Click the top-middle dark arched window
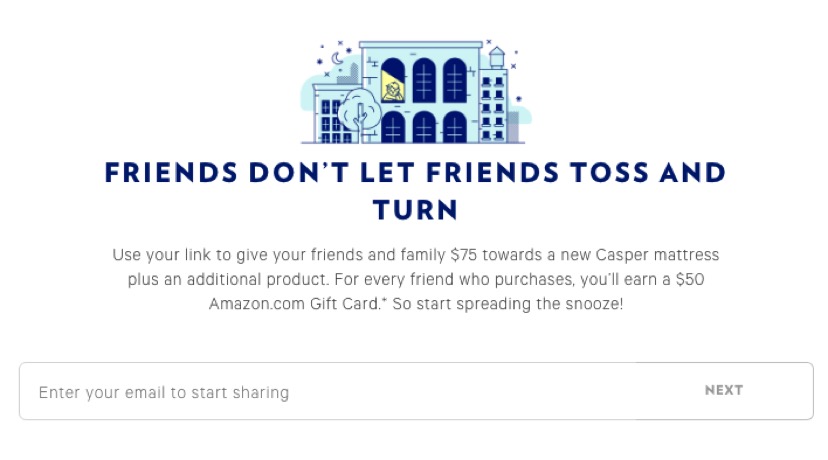This screenshot has height=460, width=828. coord(424,80)
